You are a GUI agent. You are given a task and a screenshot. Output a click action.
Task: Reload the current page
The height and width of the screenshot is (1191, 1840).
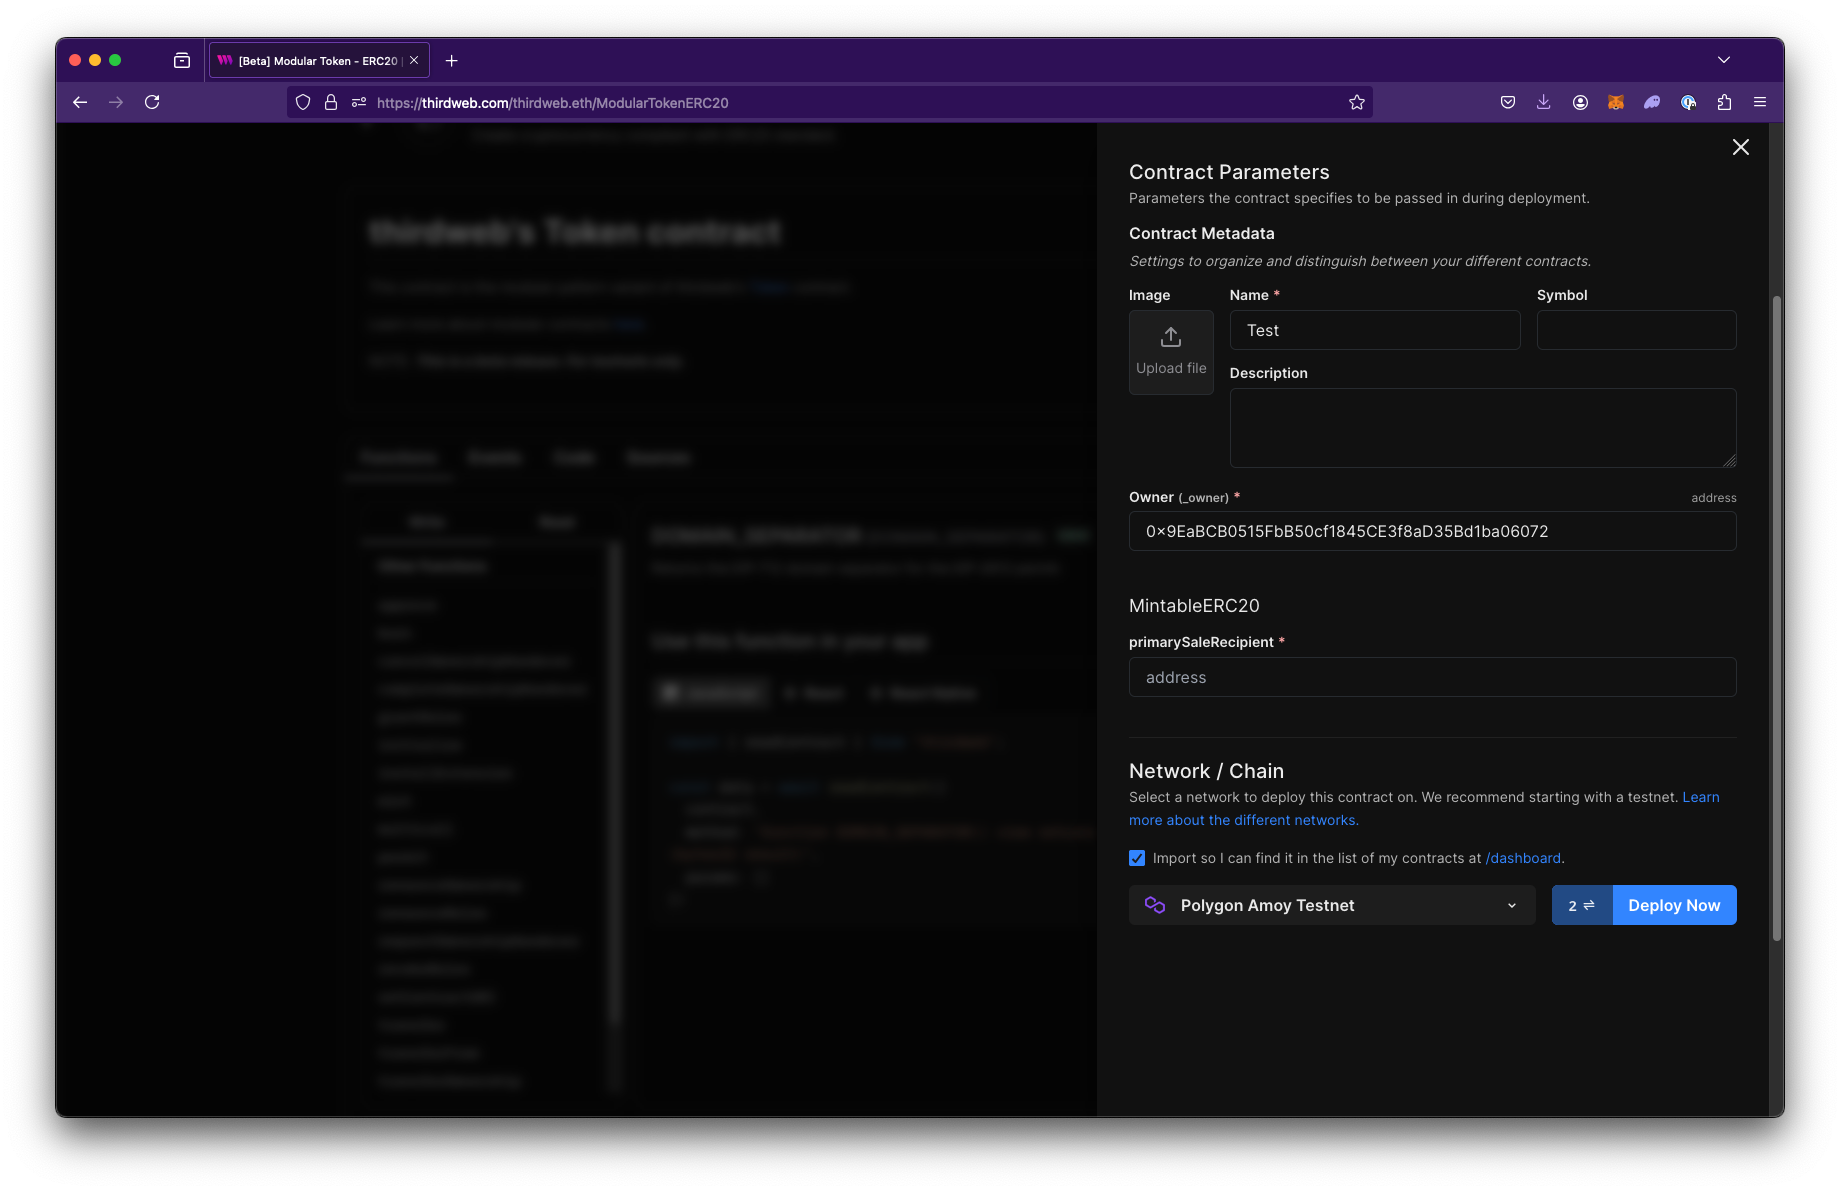pyautogui.click(x=152, y=102)
